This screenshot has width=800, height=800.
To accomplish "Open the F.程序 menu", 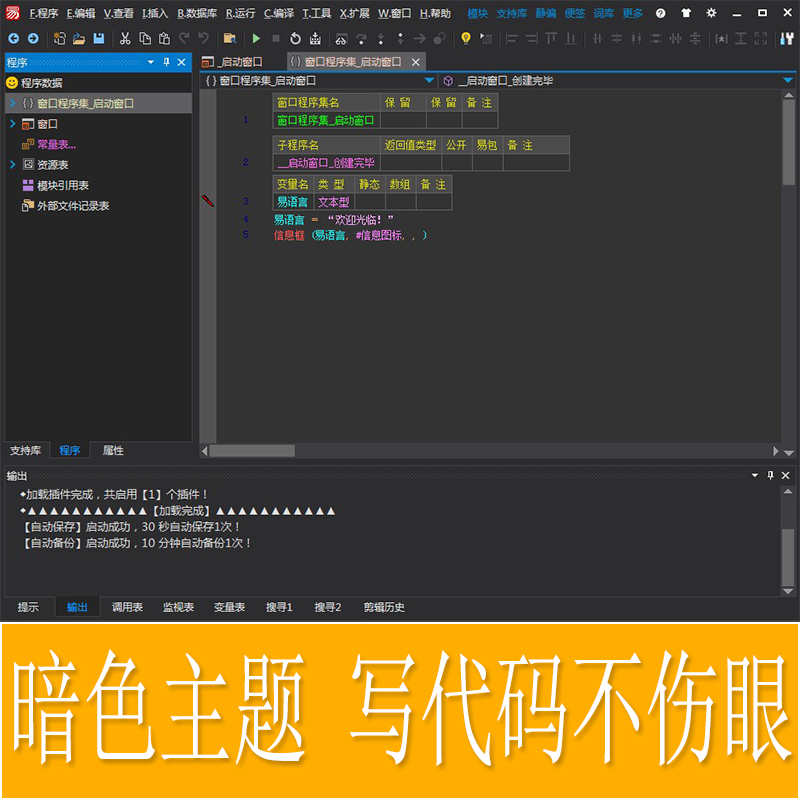I will 44,13.
